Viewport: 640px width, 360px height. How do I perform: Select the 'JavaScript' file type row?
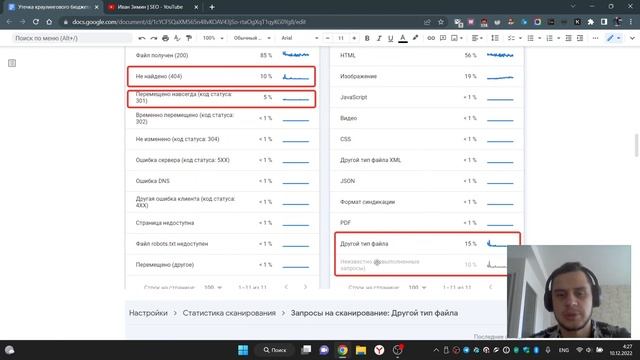427,97
